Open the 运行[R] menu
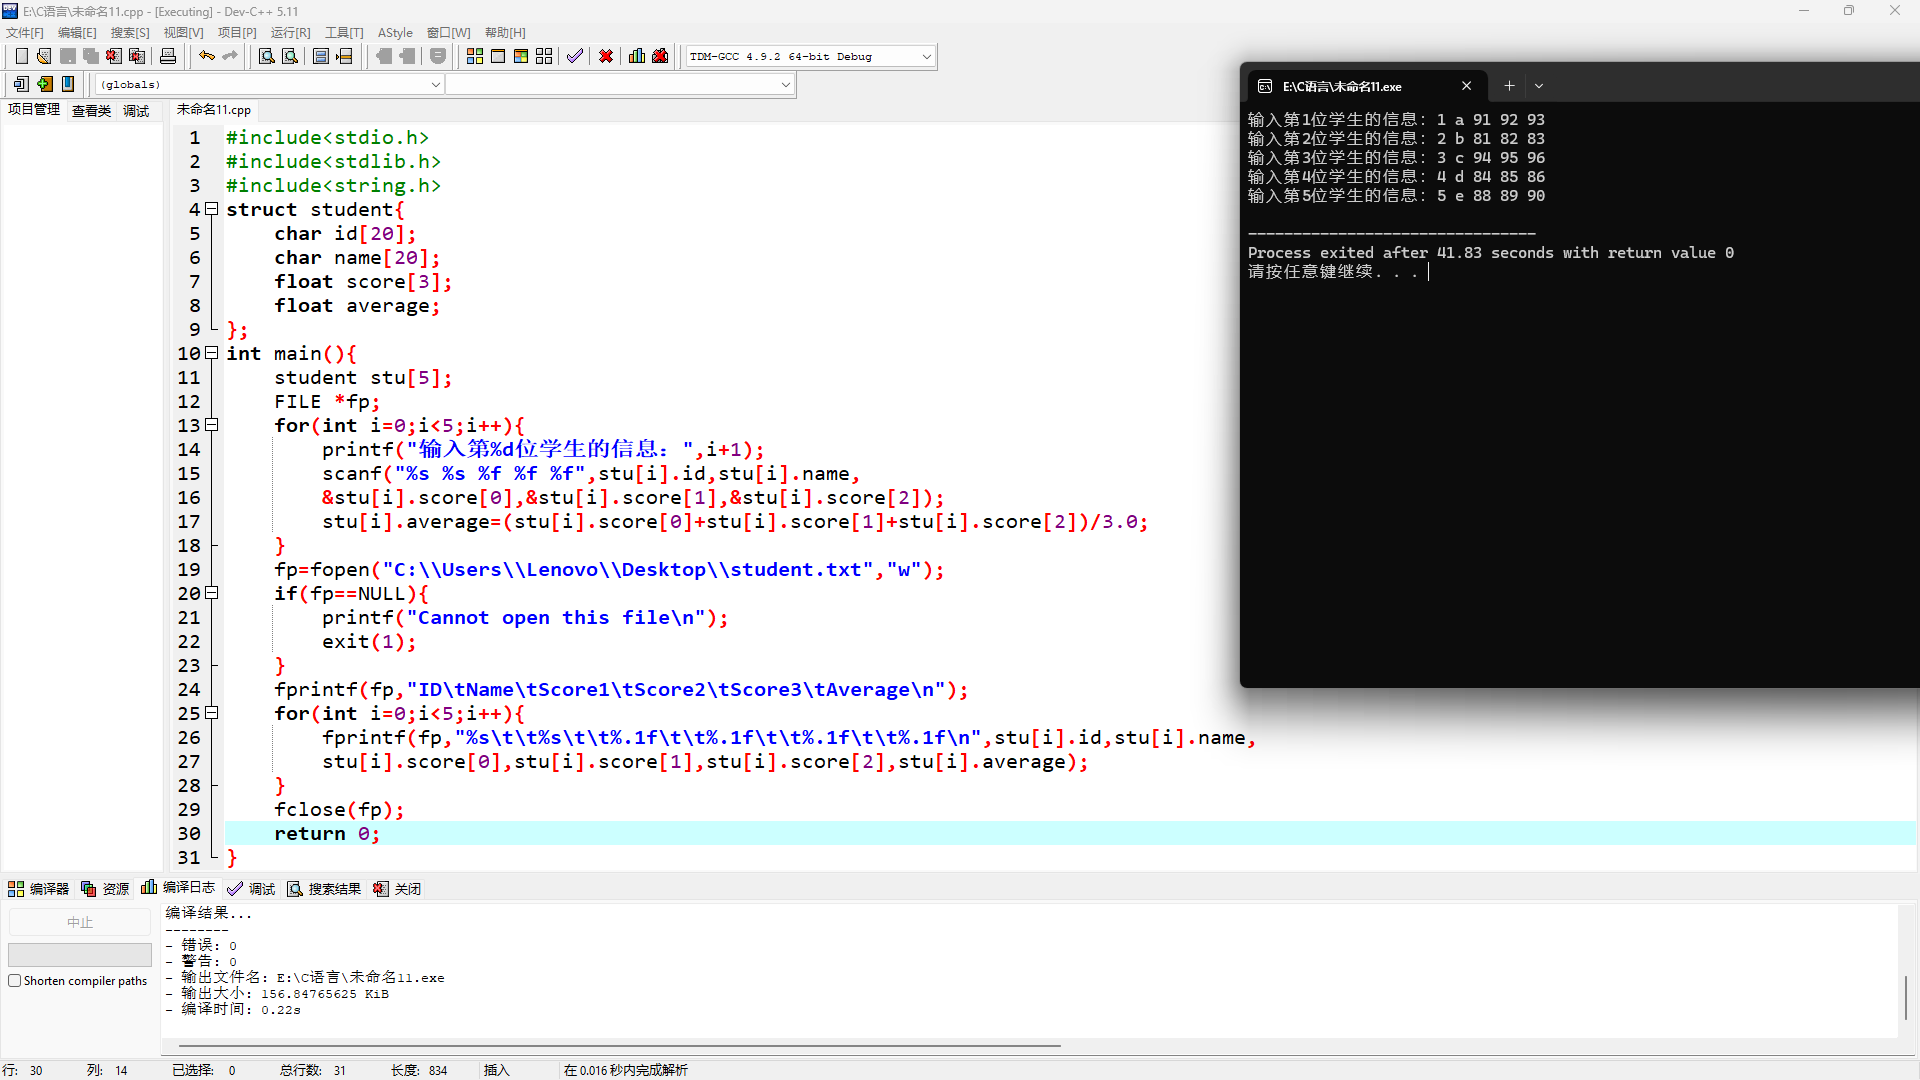The image size is (1920, 1080). (x=290, y=33)
